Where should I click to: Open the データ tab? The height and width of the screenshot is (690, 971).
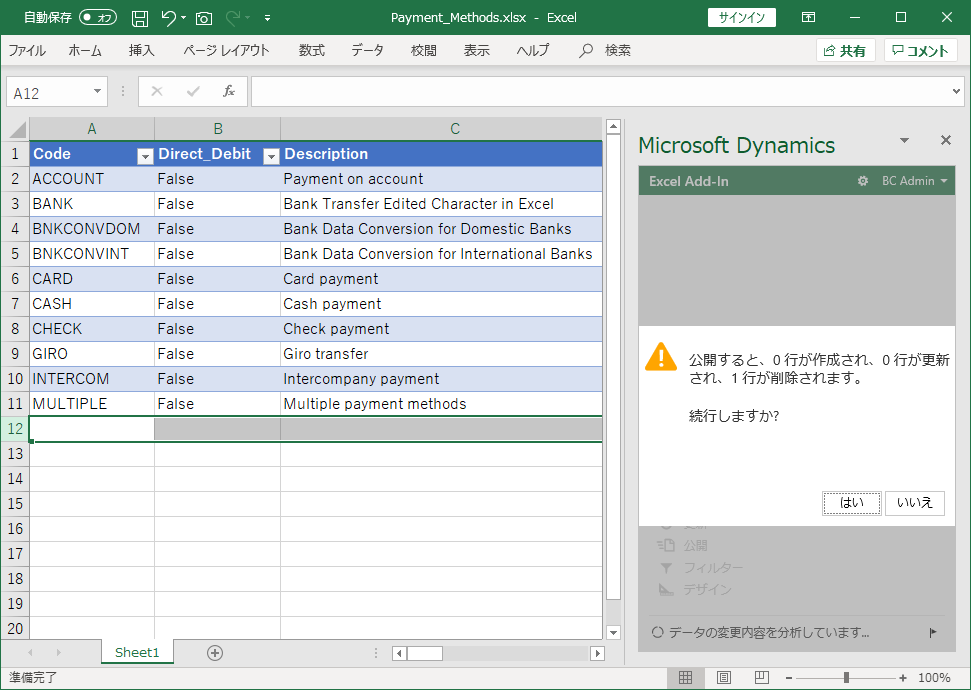(367, 51)
